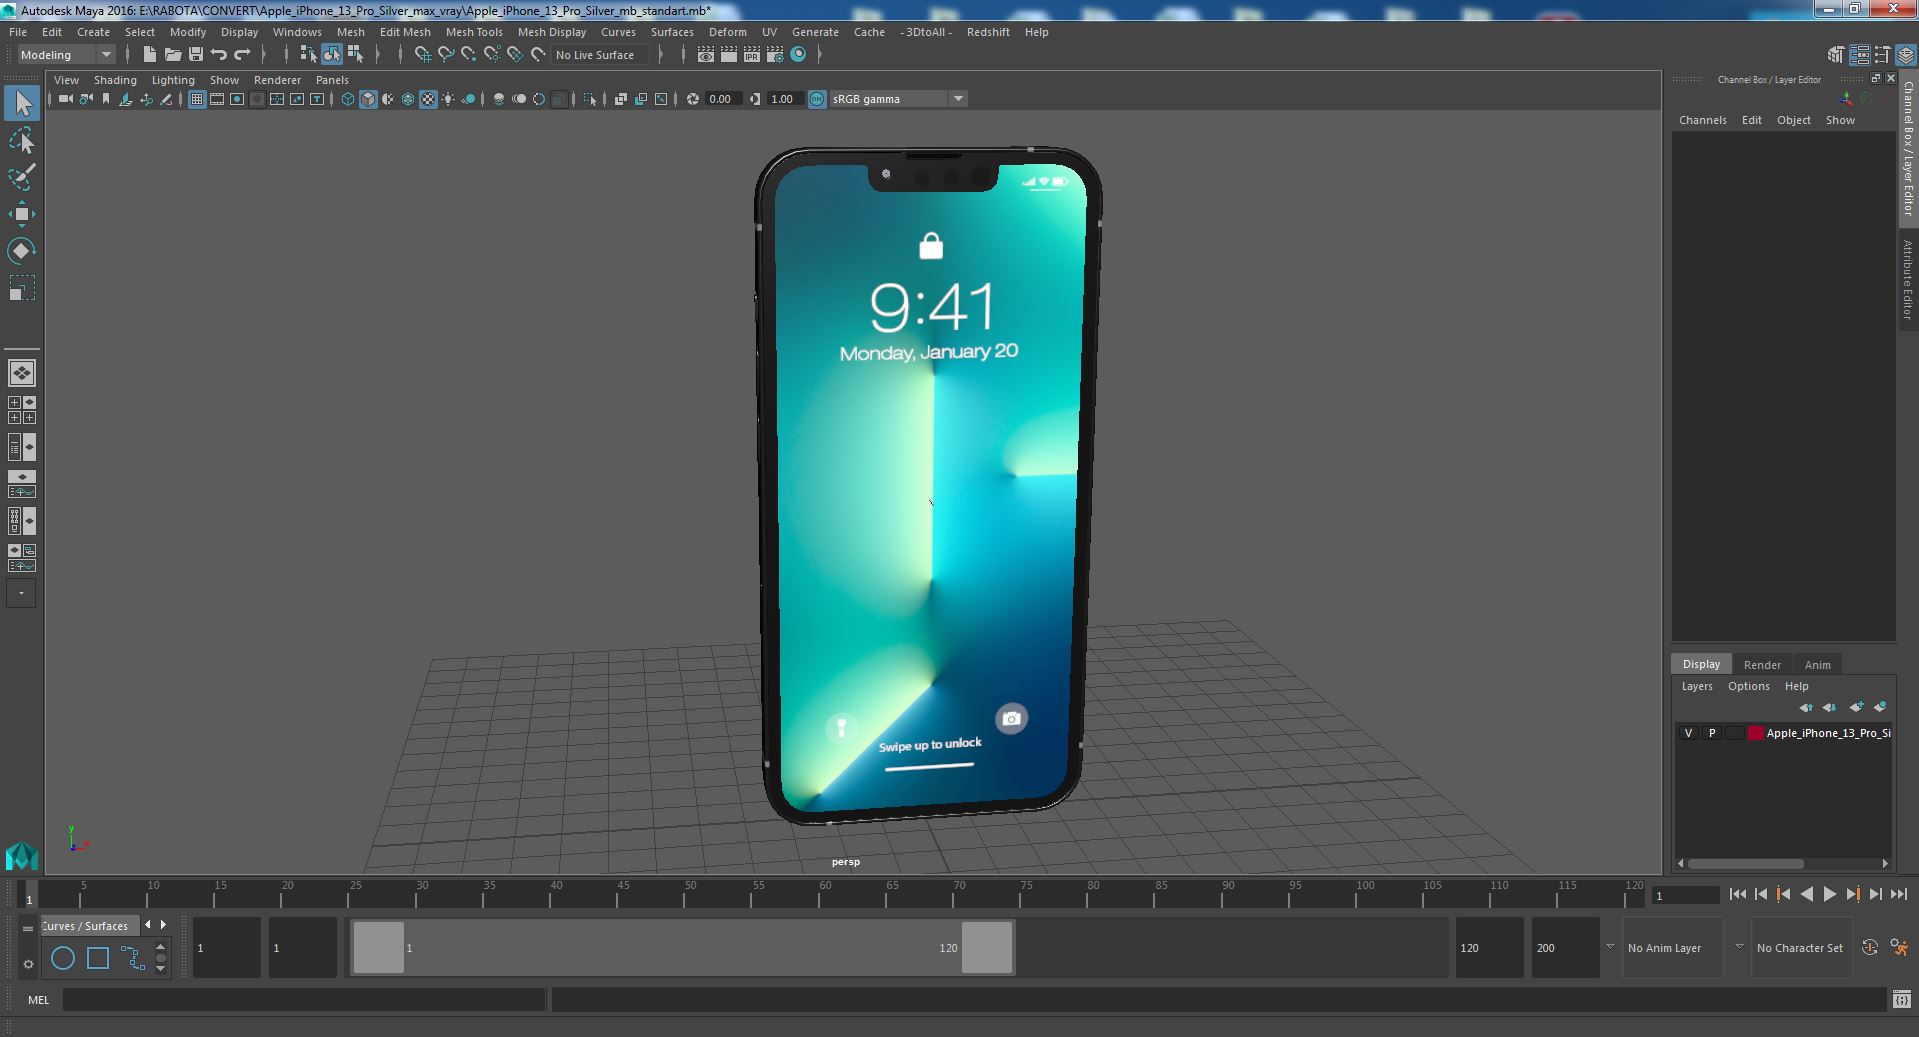1919x1037 pixels.
Task: Open Hypershade with blue sphere icon
Action: coord(798,55)
